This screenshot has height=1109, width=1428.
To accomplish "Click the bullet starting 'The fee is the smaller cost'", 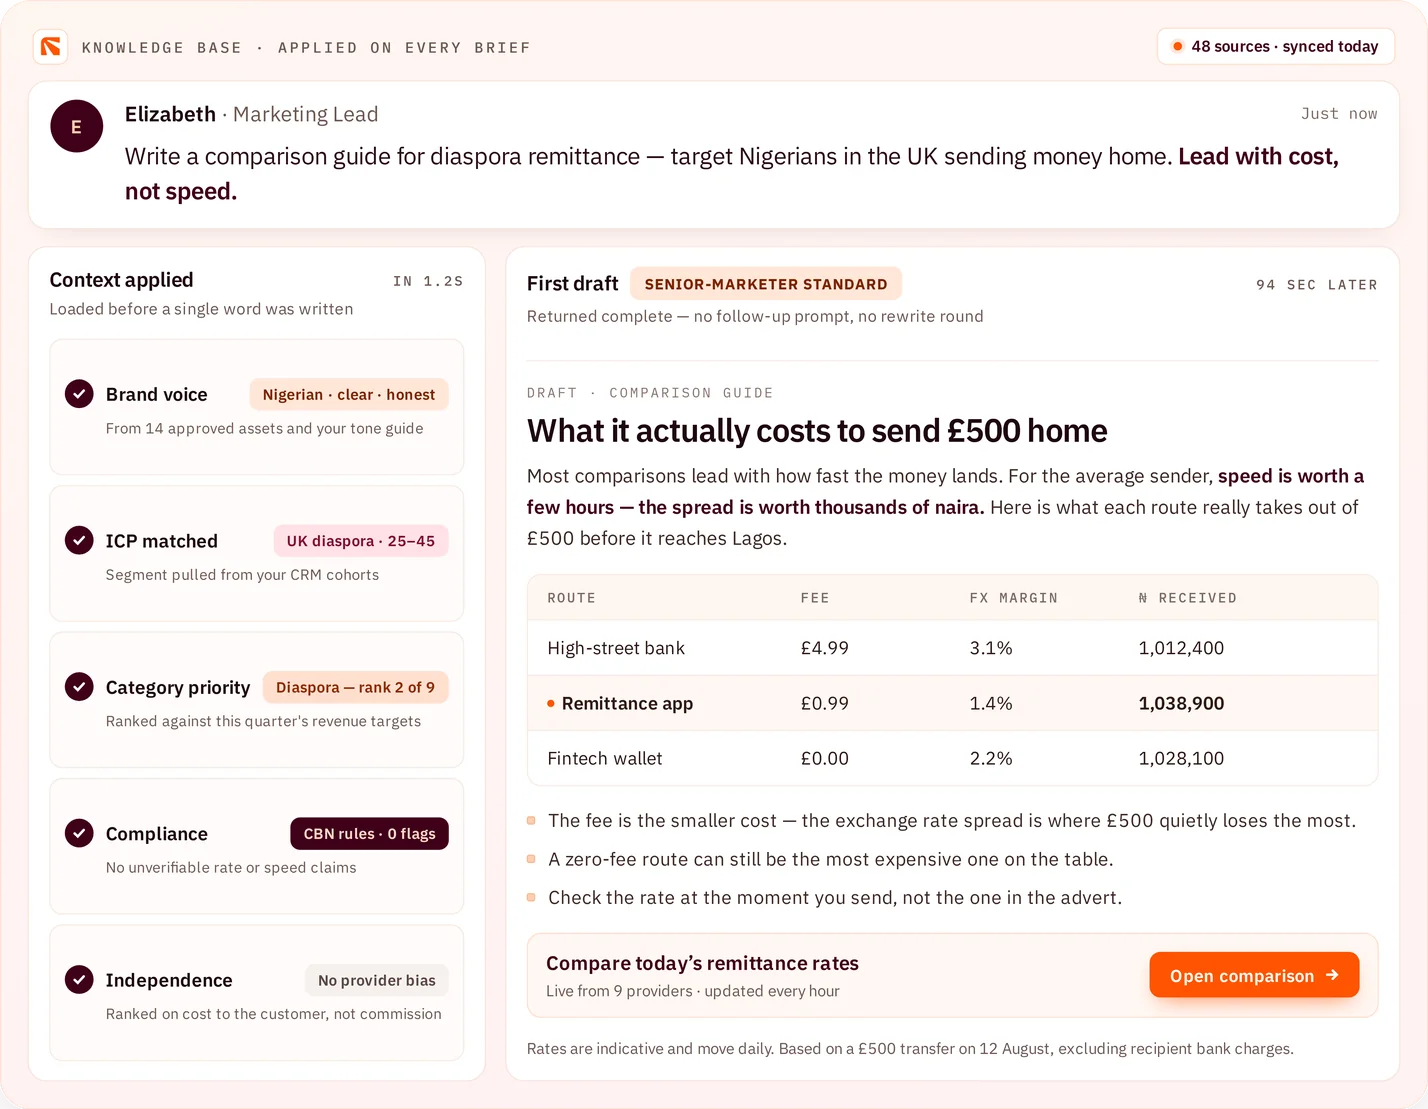I will coord(952,821).
